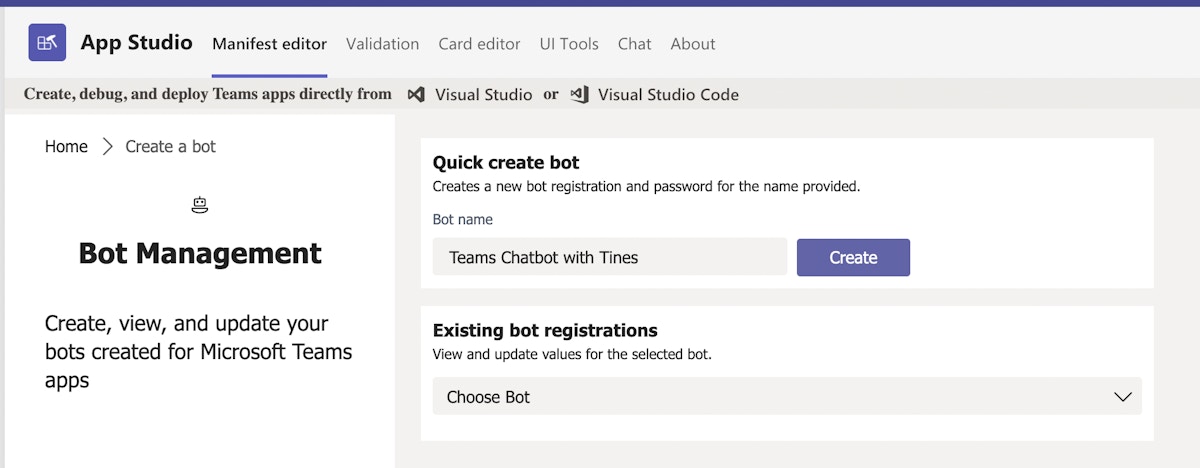Viewport: 1200px width, 468px height.
Task: Click the App Studio title text
Action: pos(136,42)
